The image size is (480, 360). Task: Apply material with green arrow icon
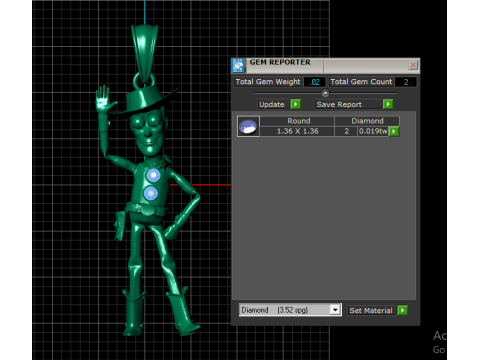coord(402,311)
